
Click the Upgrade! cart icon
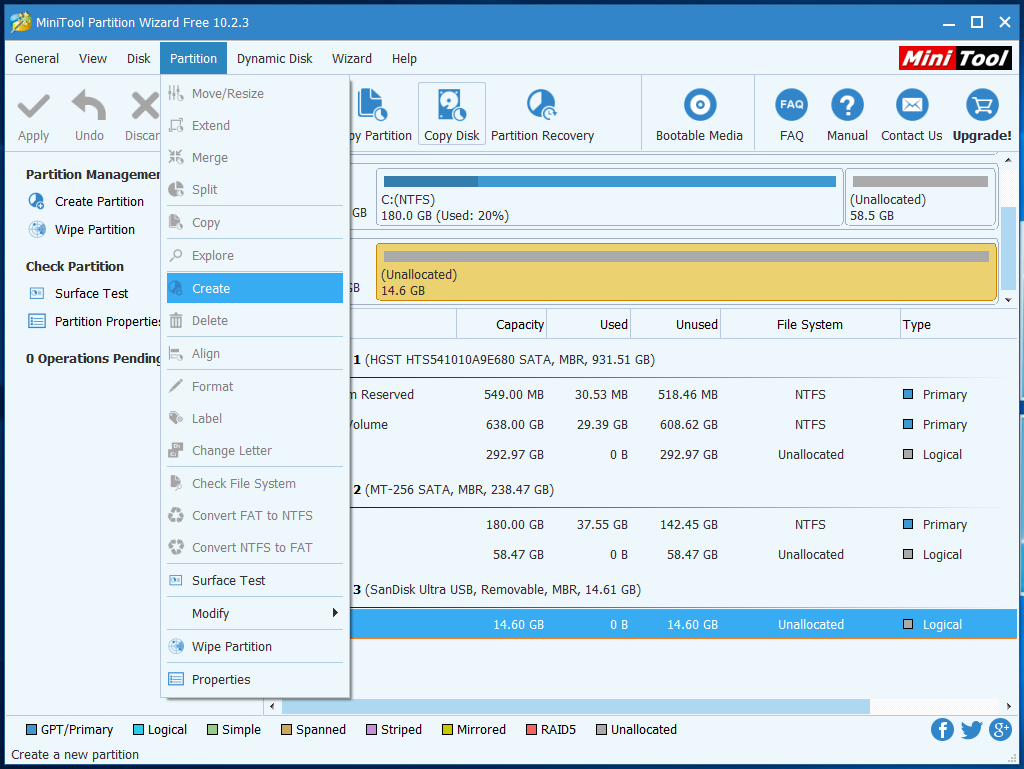click(x=982, y=105)
